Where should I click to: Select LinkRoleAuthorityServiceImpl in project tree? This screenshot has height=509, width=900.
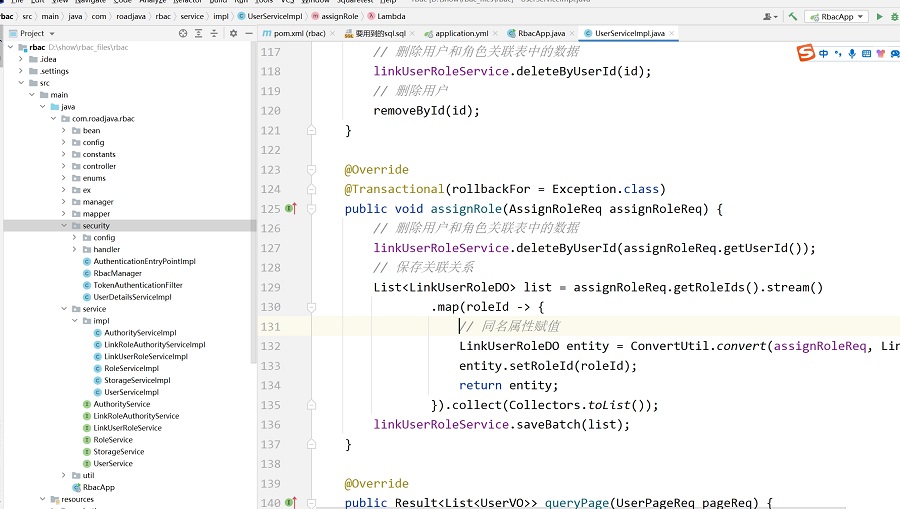point(154,344)
